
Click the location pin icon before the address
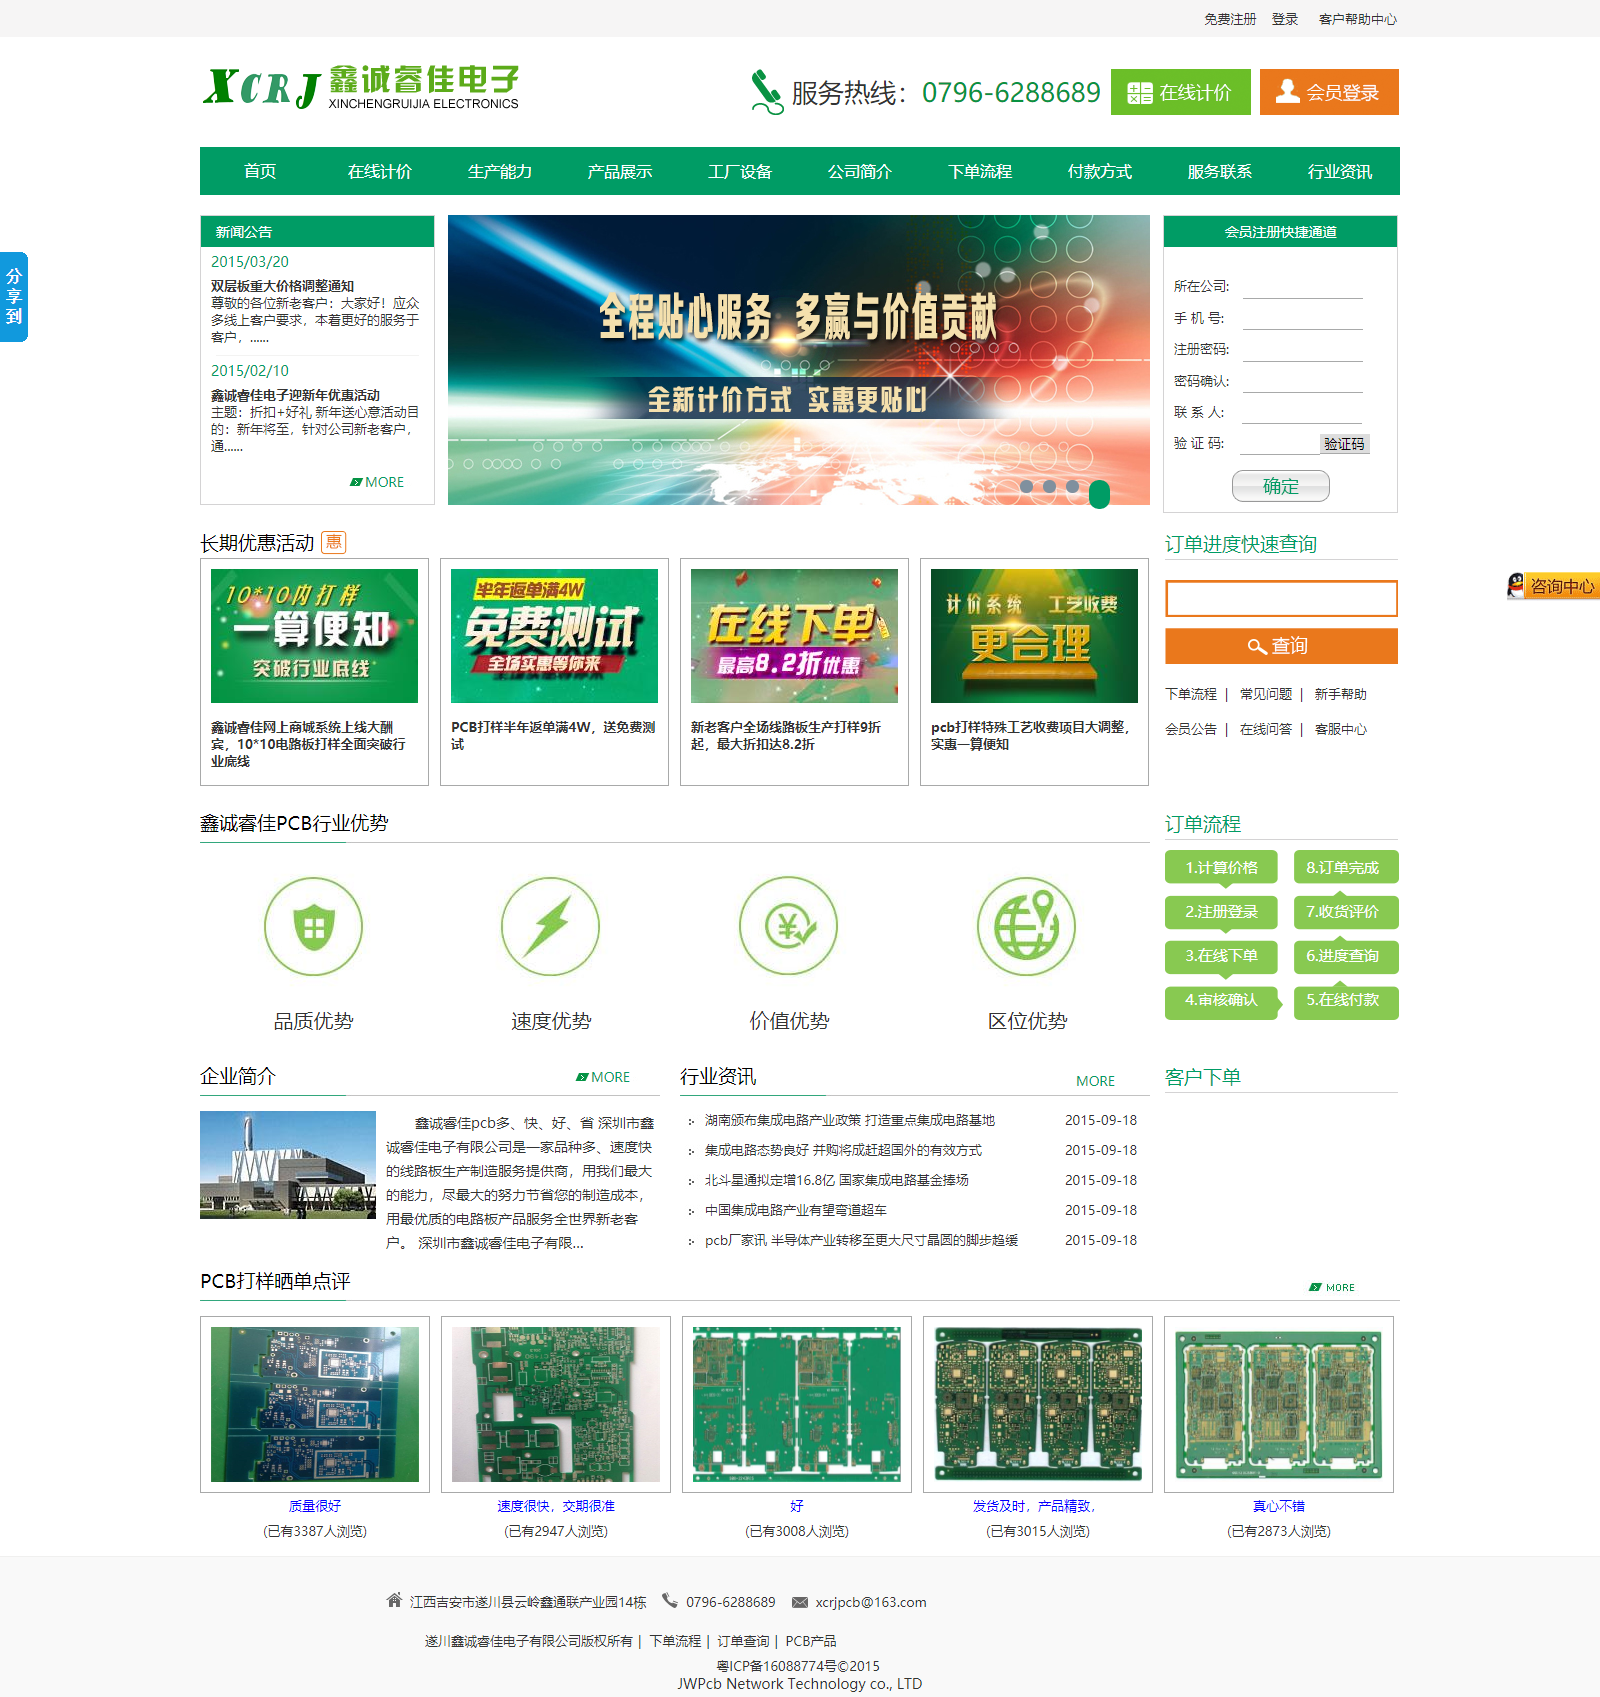(394, 1602)
